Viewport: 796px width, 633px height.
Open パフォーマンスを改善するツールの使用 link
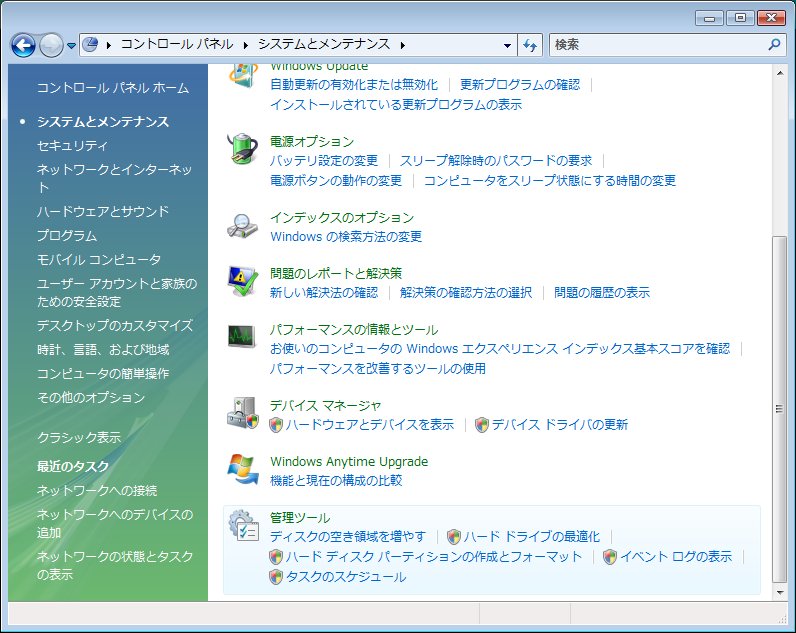click(378, 369)
